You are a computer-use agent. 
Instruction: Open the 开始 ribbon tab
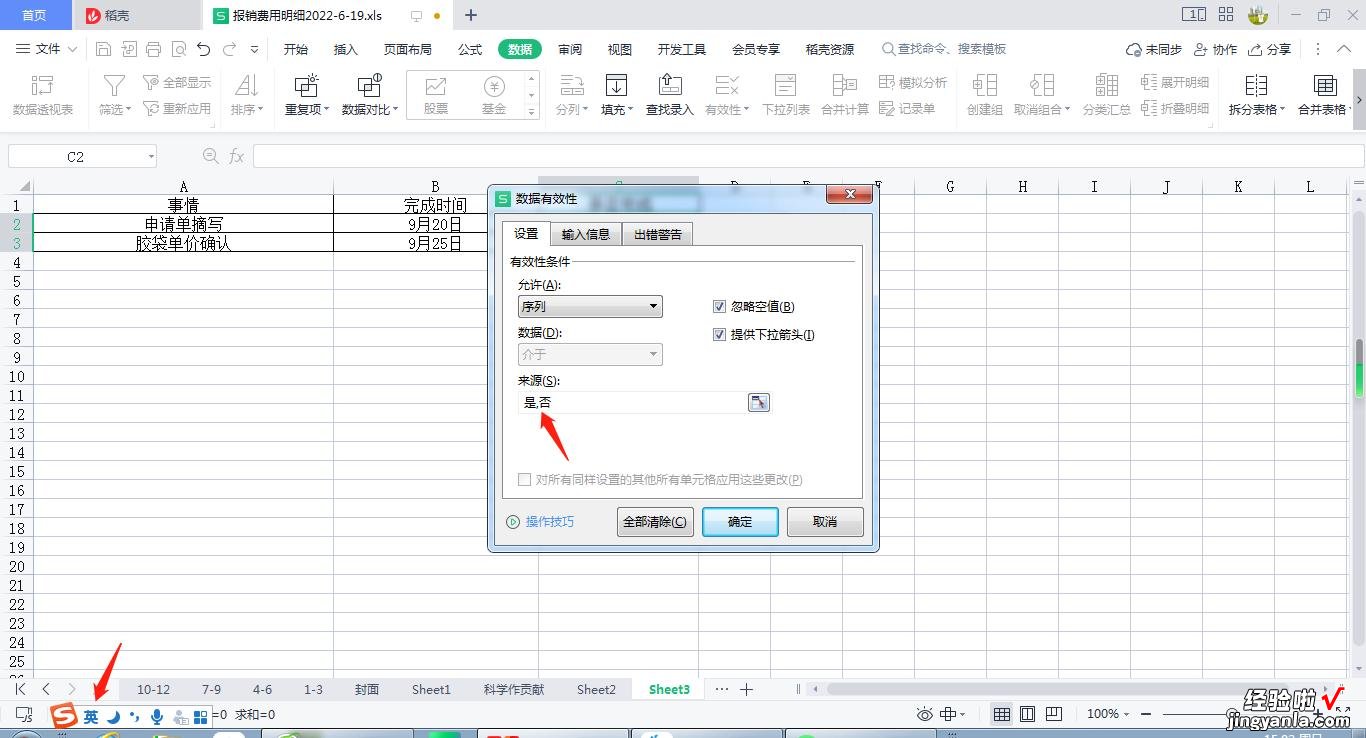tap(296, 49)
